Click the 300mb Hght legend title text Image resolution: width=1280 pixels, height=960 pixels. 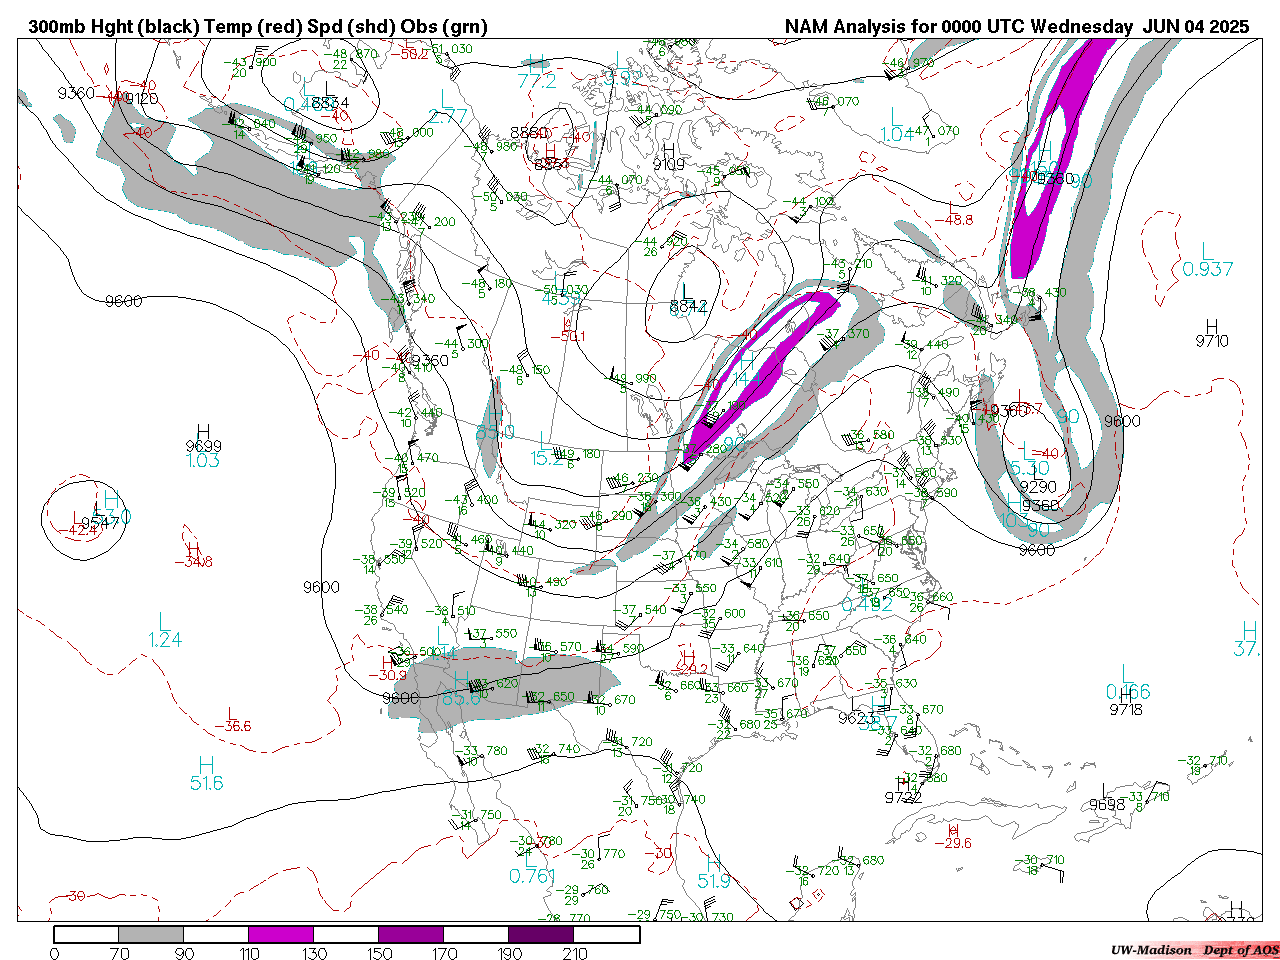(x=258, y=27)
